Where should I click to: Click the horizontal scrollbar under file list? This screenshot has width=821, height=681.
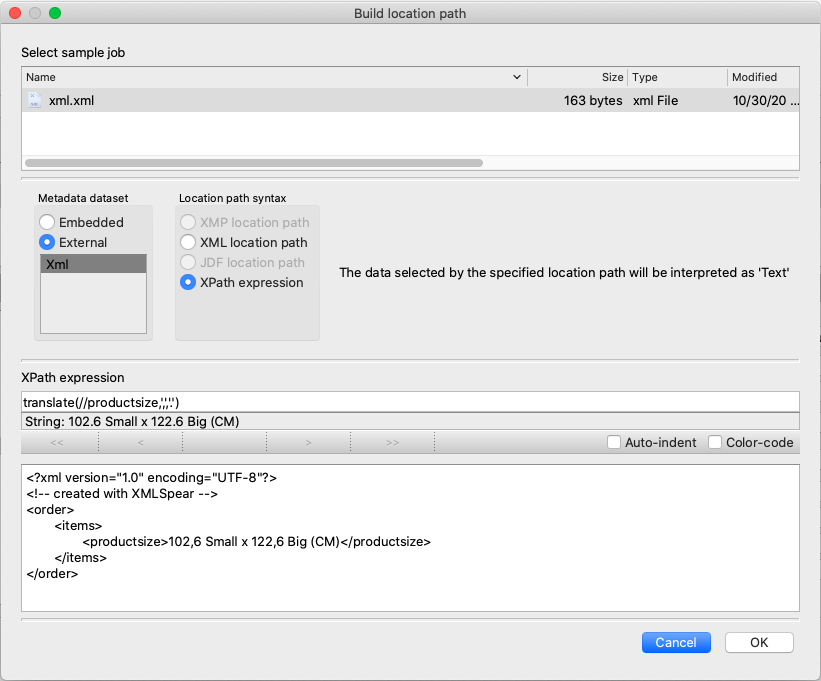[x=254, y=162]
